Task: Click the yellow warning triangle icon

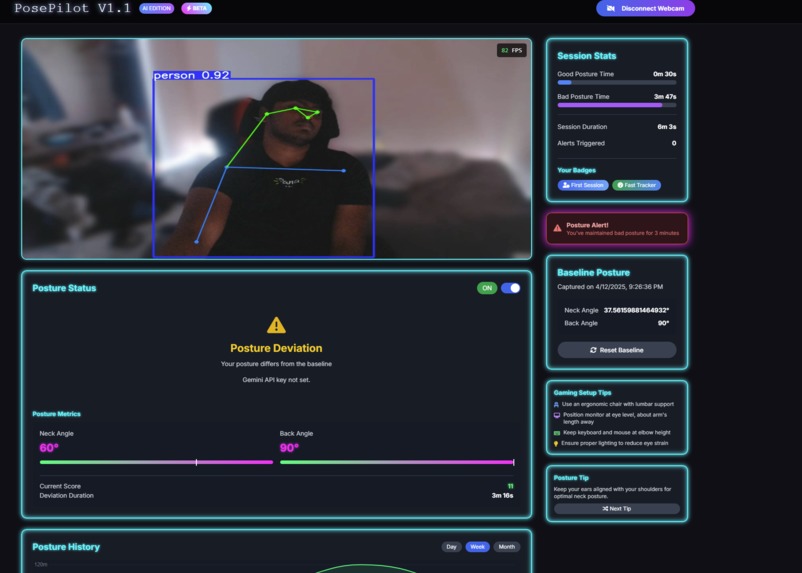Action: [x=276, y=325]
